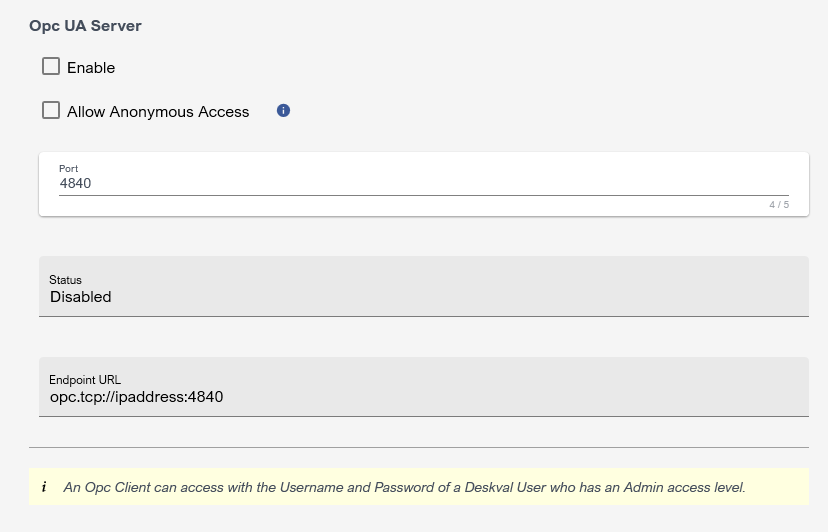This screenshot has height=532, width=828.
Task: Click the 4 / 5 character counter
Action: click(x=779, y=205)
